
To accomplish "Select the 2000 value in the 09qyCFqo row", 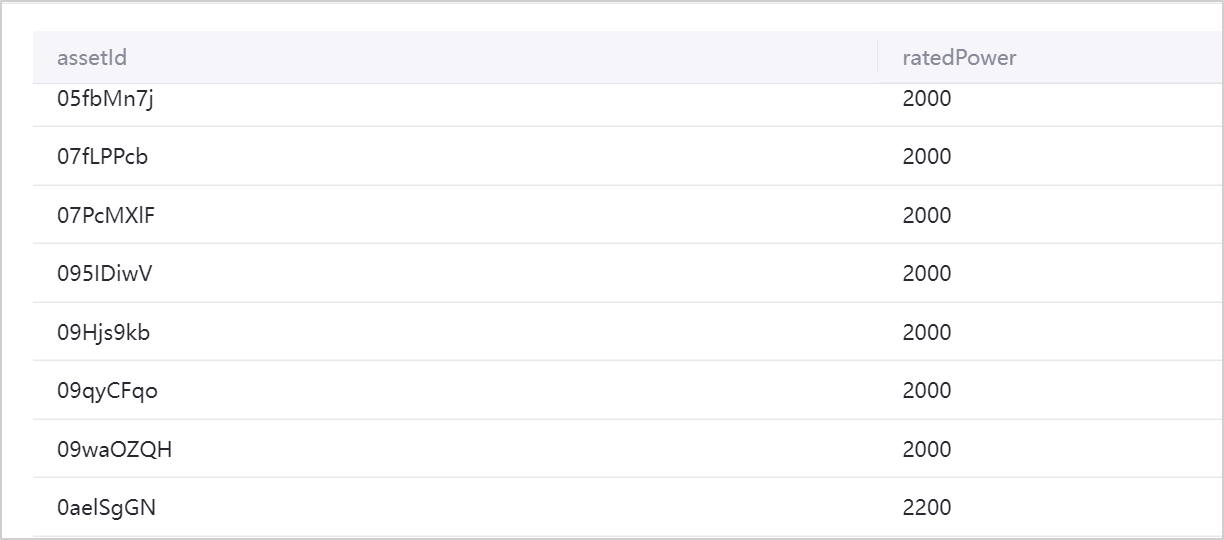I will coord(927,391).
